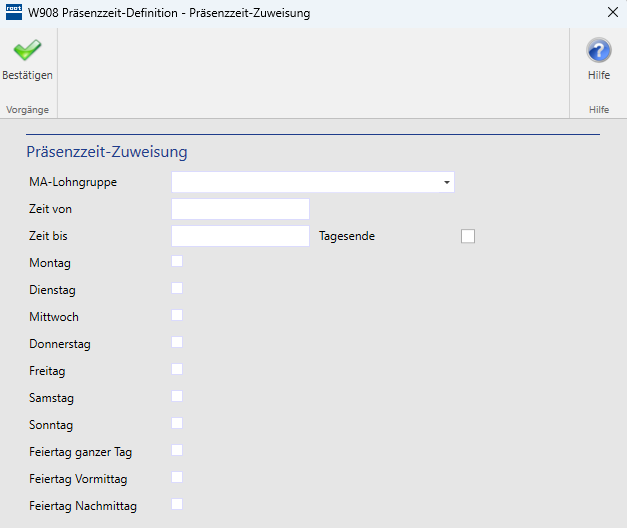Select the Sonntag checkbox

pyautogui.click(x=177, y=423)
